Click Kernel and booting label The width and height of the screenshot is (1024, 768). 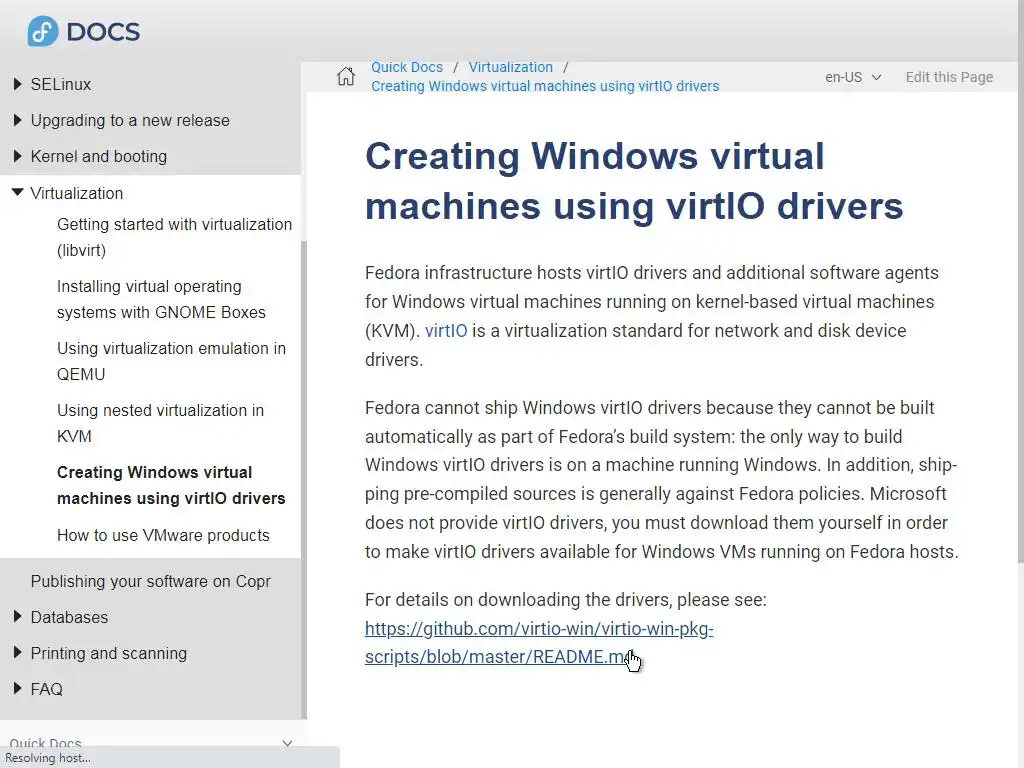pos(99,156)
